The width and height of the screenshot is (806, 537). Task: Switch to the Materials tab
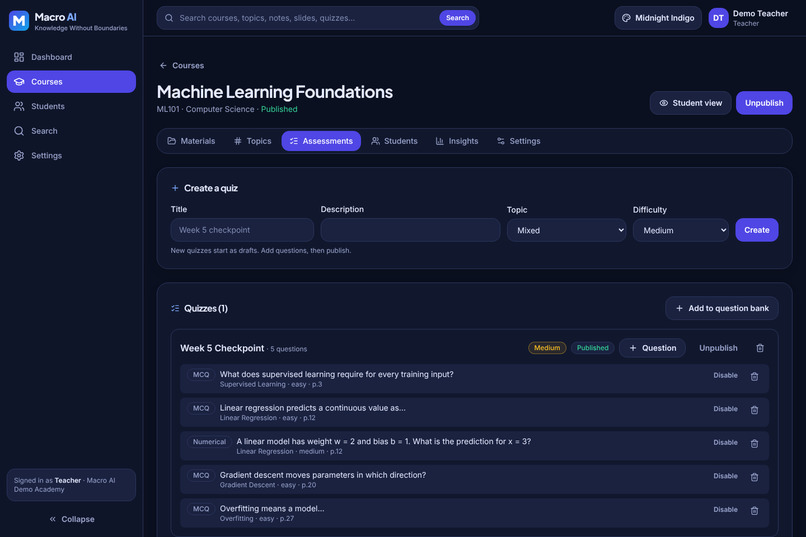[191, 141]
